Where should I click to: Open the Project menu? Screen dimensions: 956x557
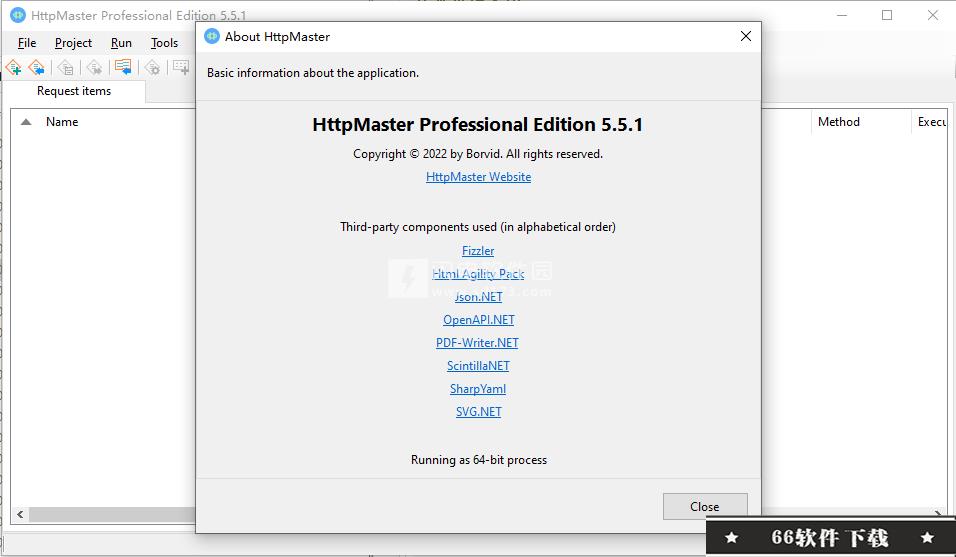pyautogui.click(x=73, y=43)
